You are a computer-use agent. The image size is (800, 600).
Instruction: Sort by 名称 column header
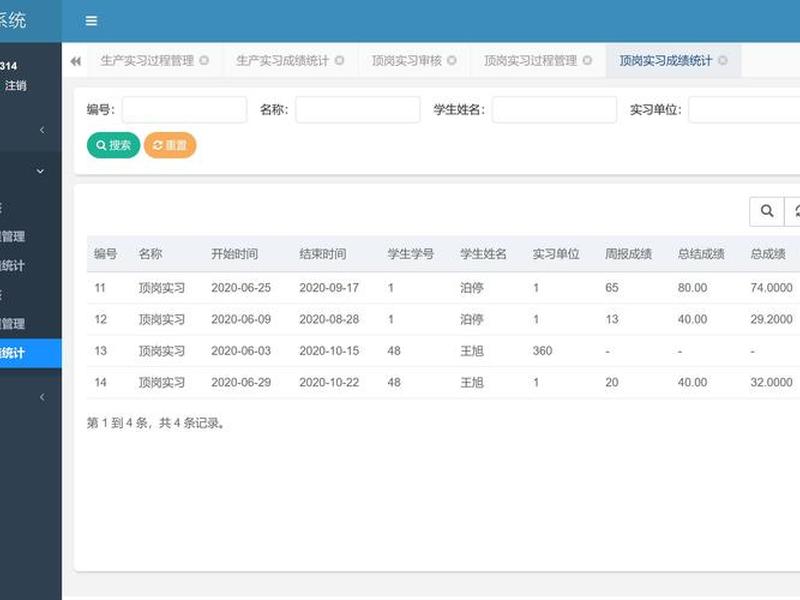coord(150,254)
